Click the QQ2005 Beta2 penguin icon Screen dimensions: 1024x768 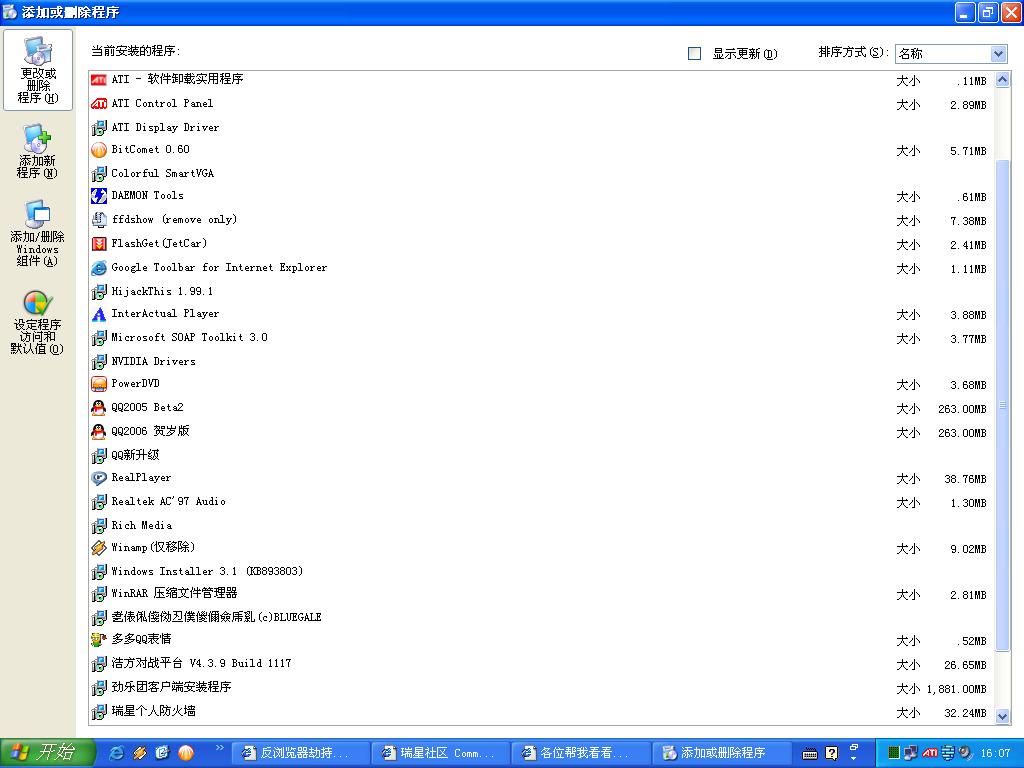99,408
